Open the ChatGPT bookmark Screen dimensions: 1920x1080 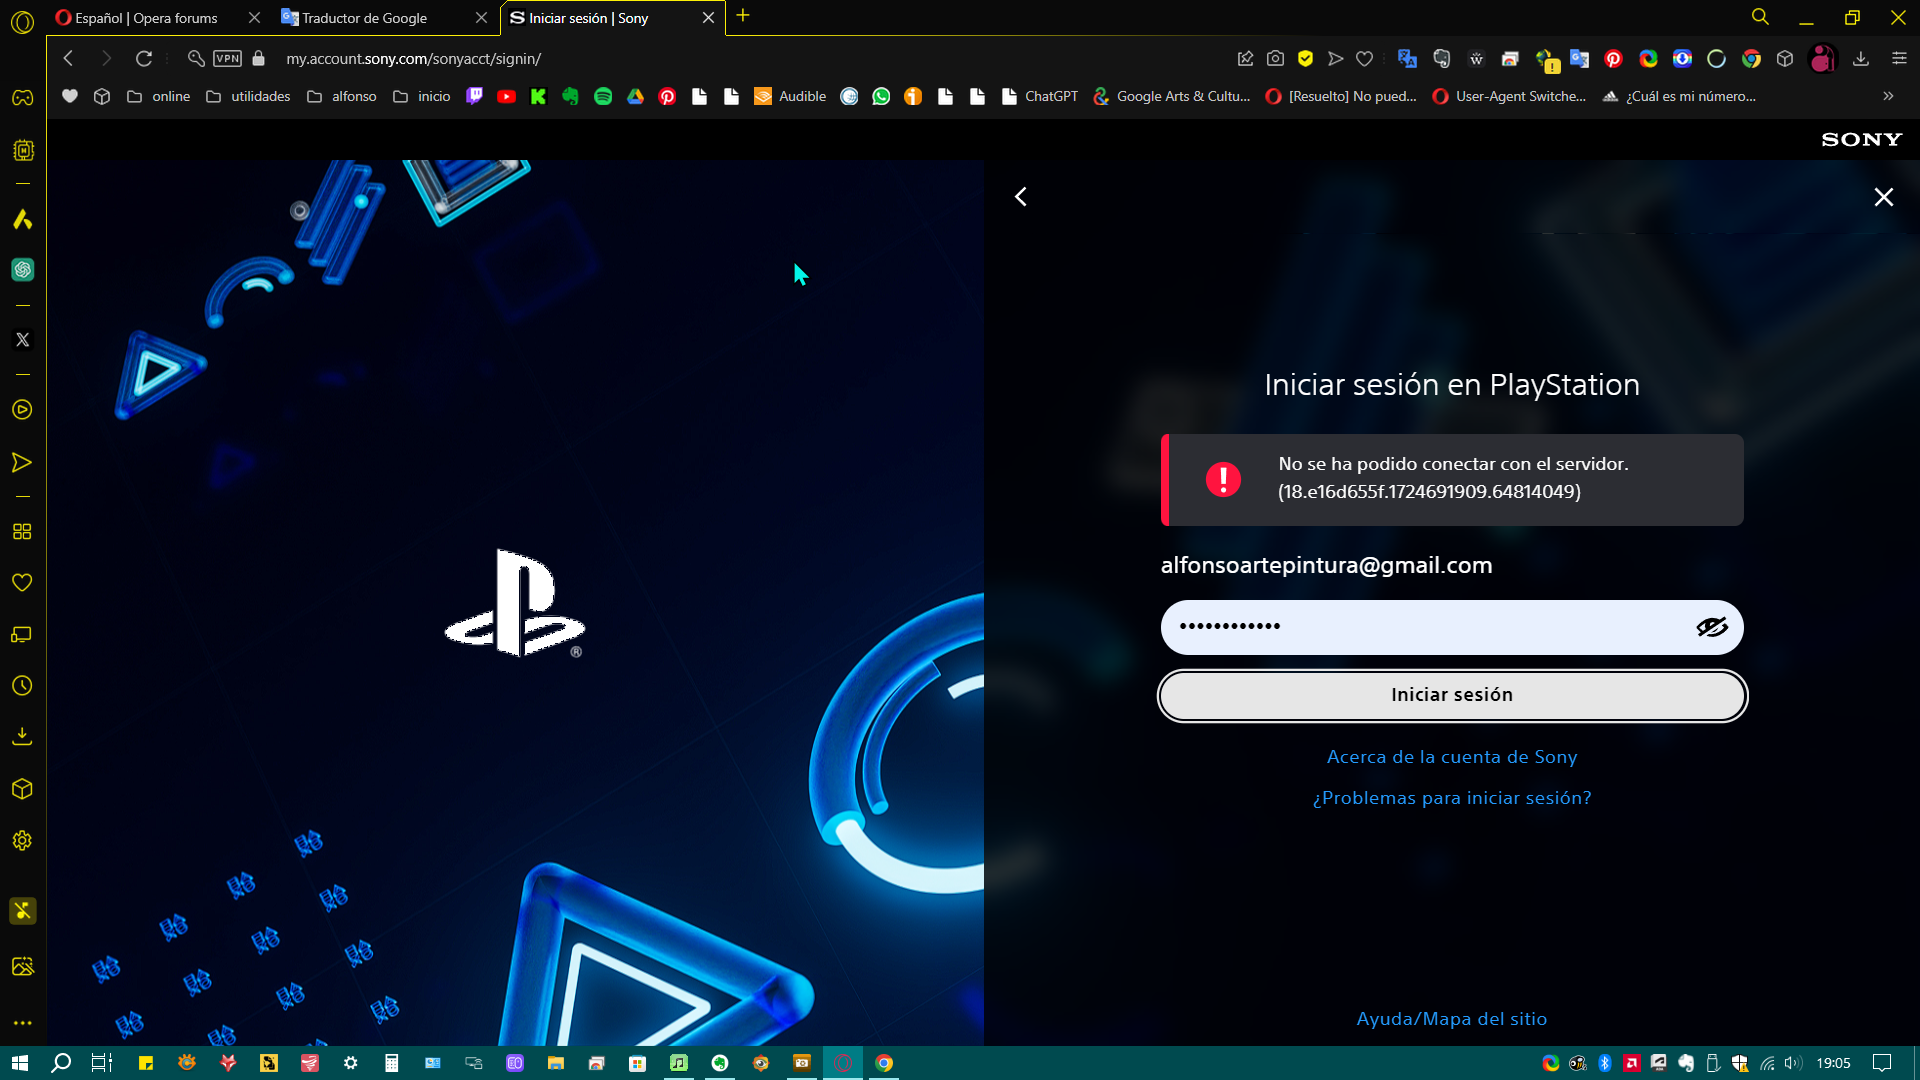click(1040, 97)
